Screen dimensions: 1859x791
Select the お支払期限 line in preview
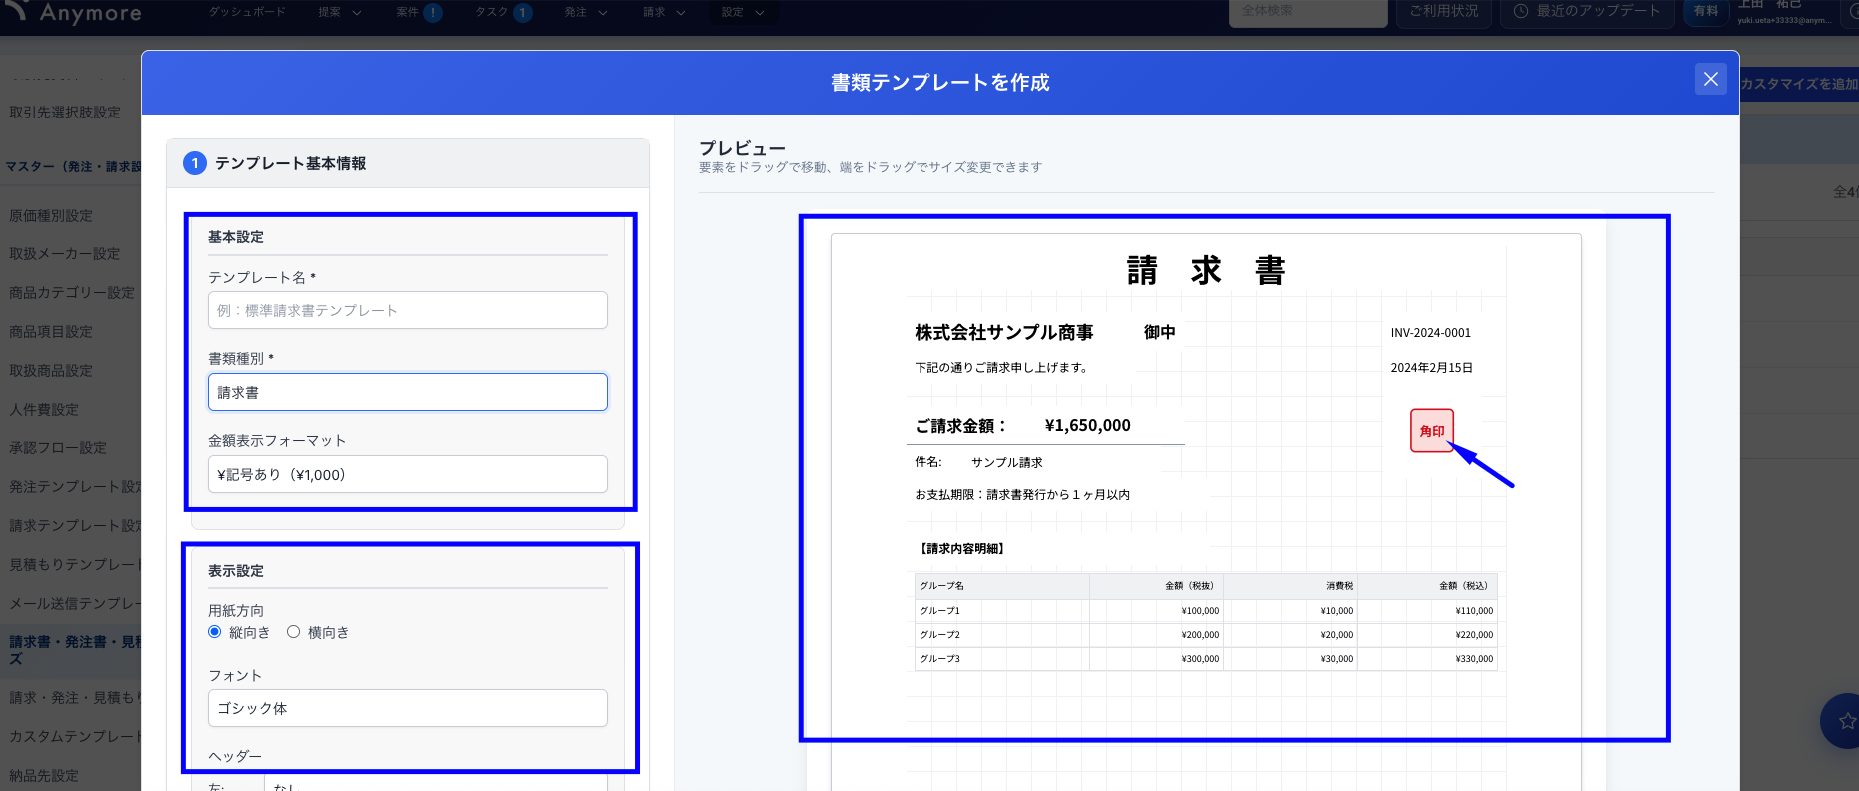1022,494
